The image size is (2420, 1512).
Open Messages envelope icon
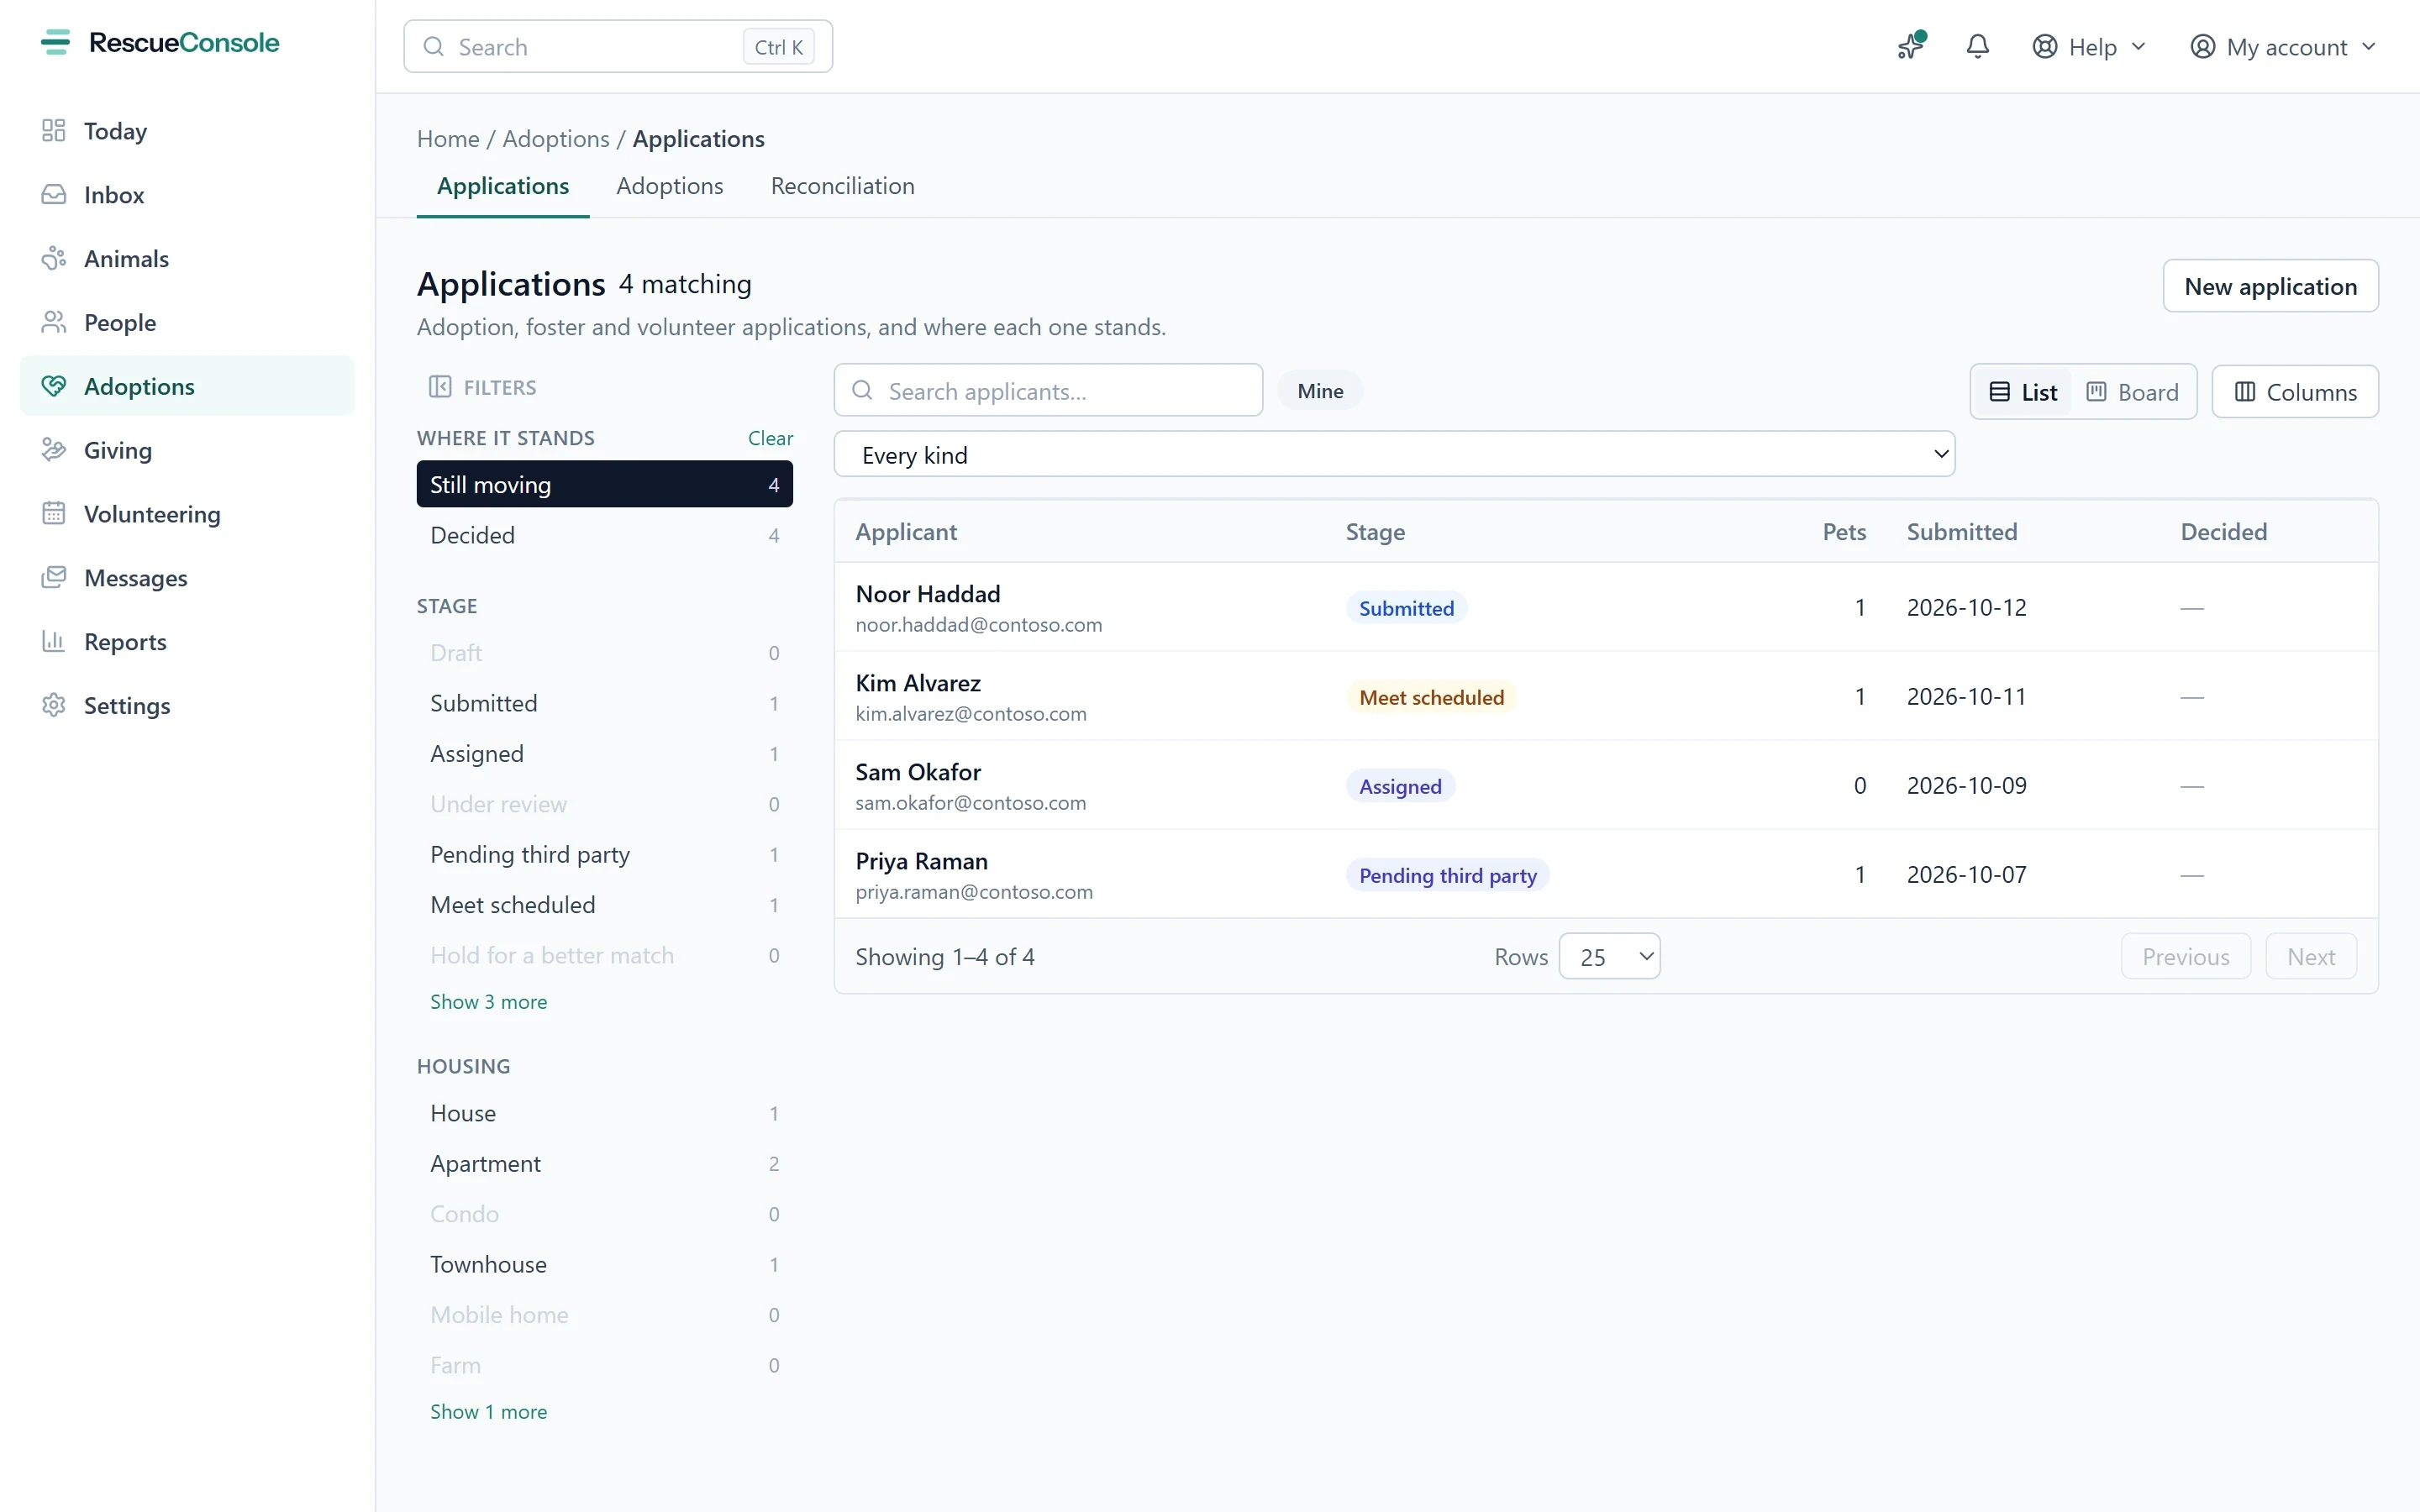pos(54,578)
